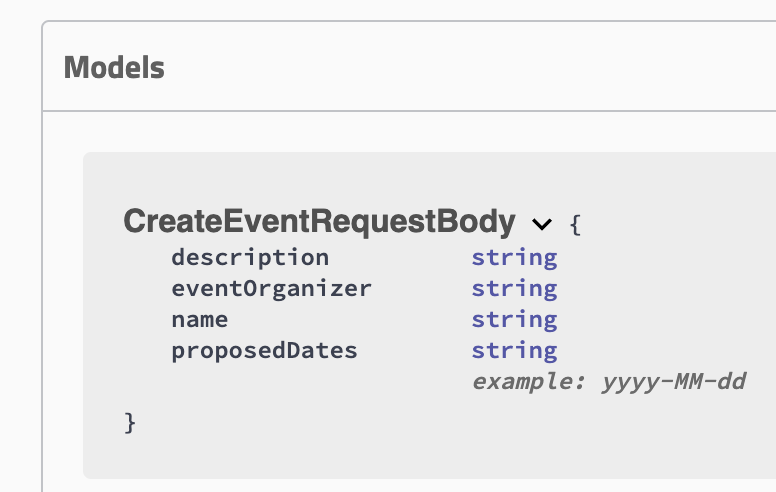This screenshot has height=492, width=776.
Task: Click blank space right of Models heading
Action: click(450, 68)
